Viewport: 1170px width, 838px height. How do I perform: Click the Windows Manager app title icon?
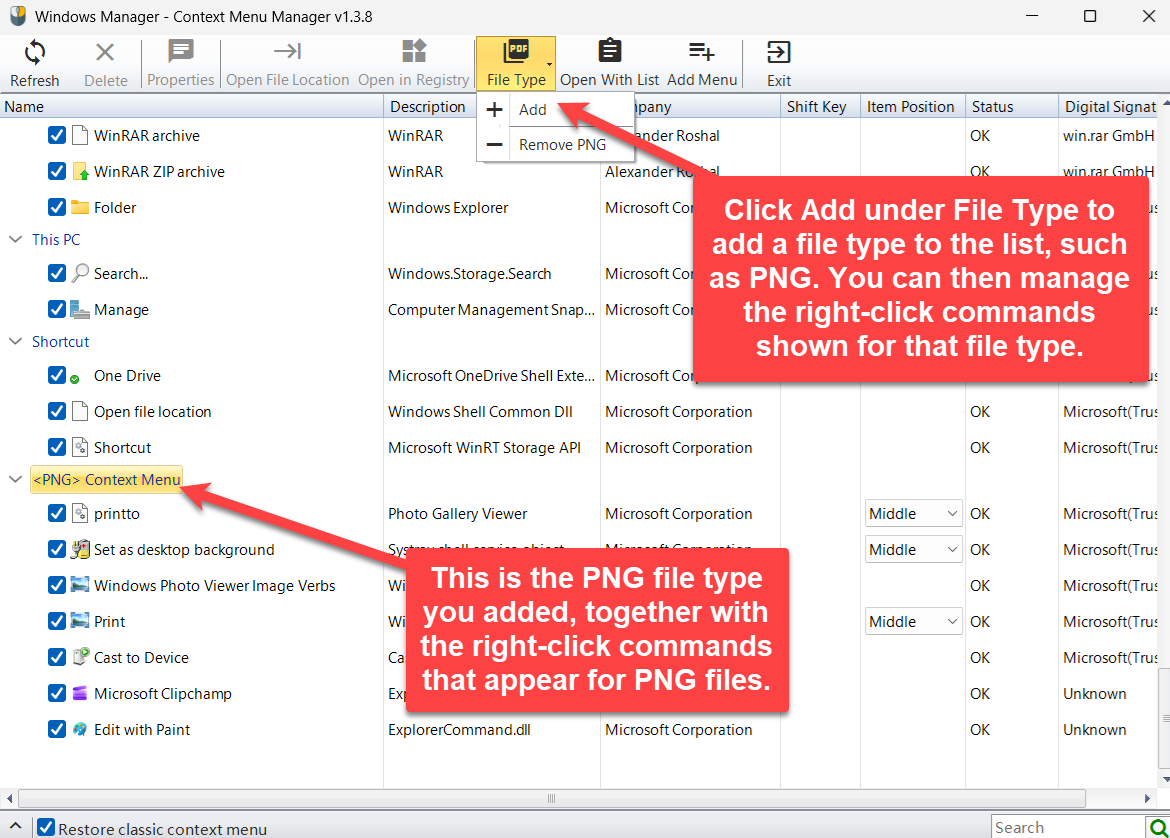(x=18, y=16)
